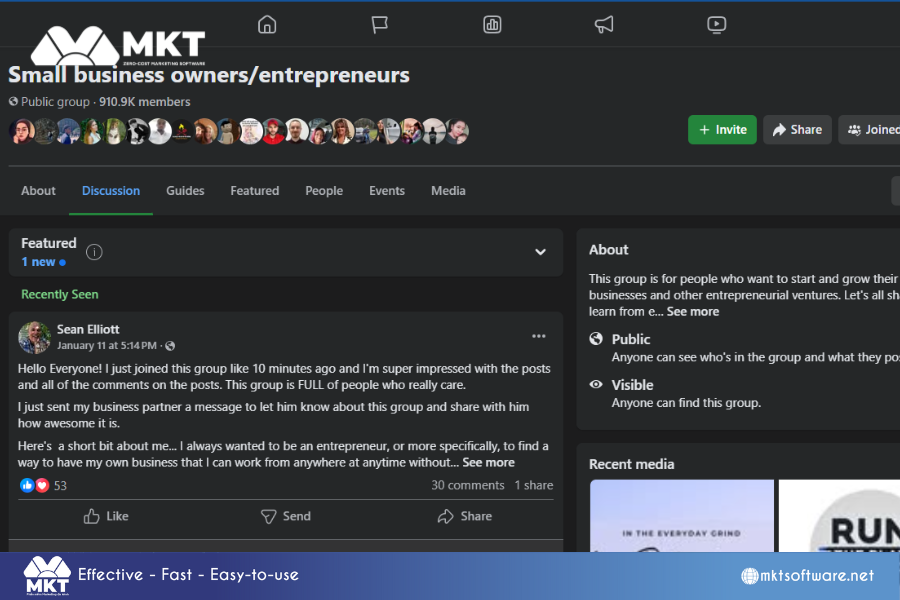This screenshot has height=600, width=900.
Task: Click the Visible eye icon in About
Action: (x=596, y=384)
